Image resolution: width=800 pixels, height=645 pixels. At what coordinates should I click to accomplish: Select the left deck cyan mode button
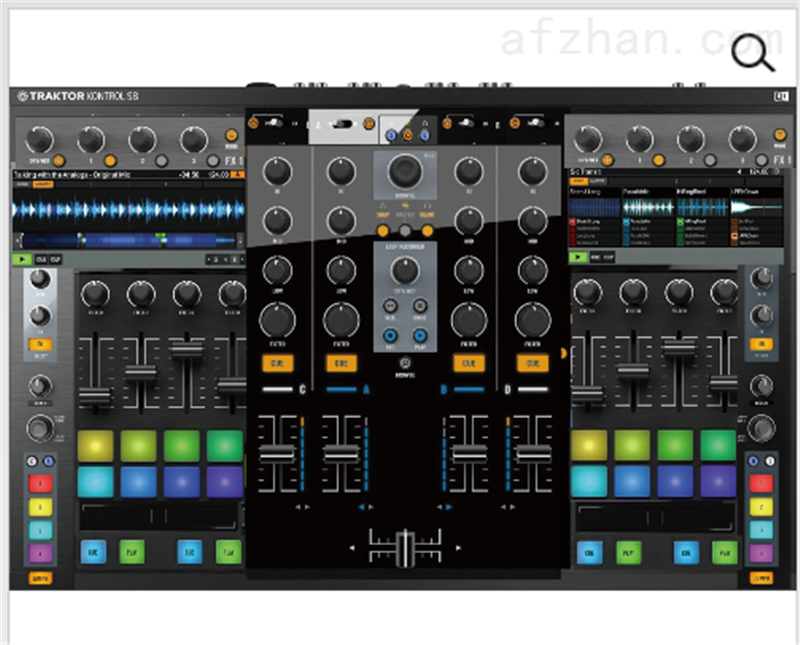tap(40, 530)
